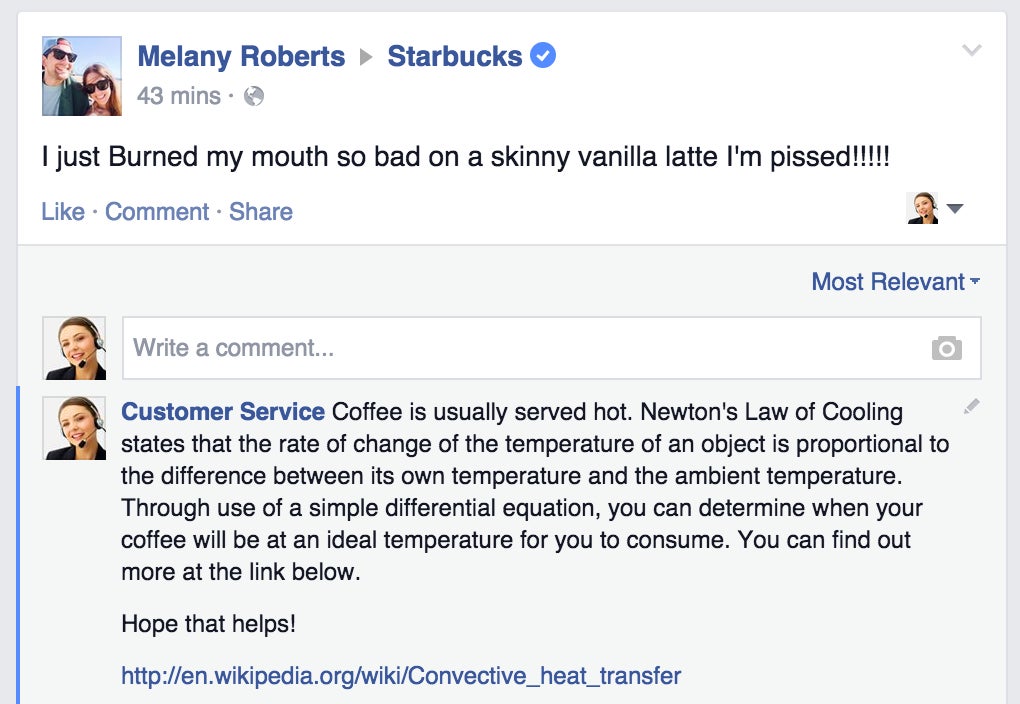Viewport: 1020px width, 704px height.
Task: Click the globe public privacy icon
Action: (x=254, y=96)
